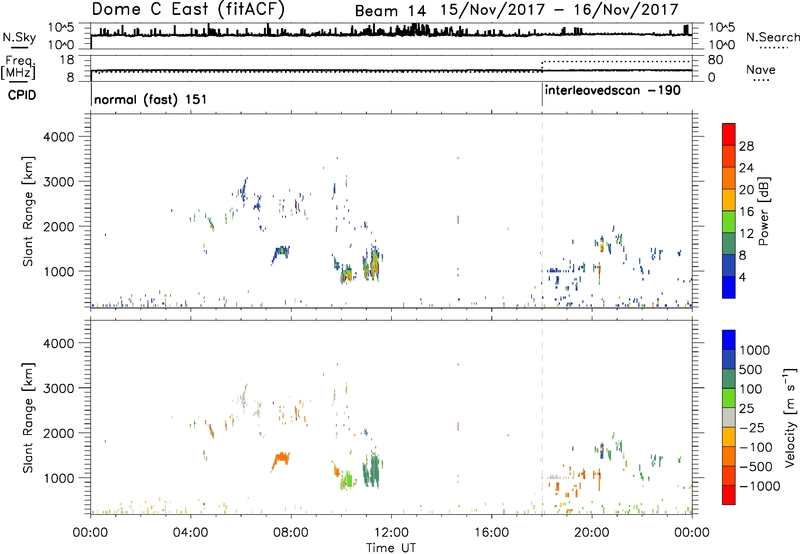Click the "2000" tick on the velocity panel
The width and height of the screenshot is (800, 554).
[x=58, y=433]
